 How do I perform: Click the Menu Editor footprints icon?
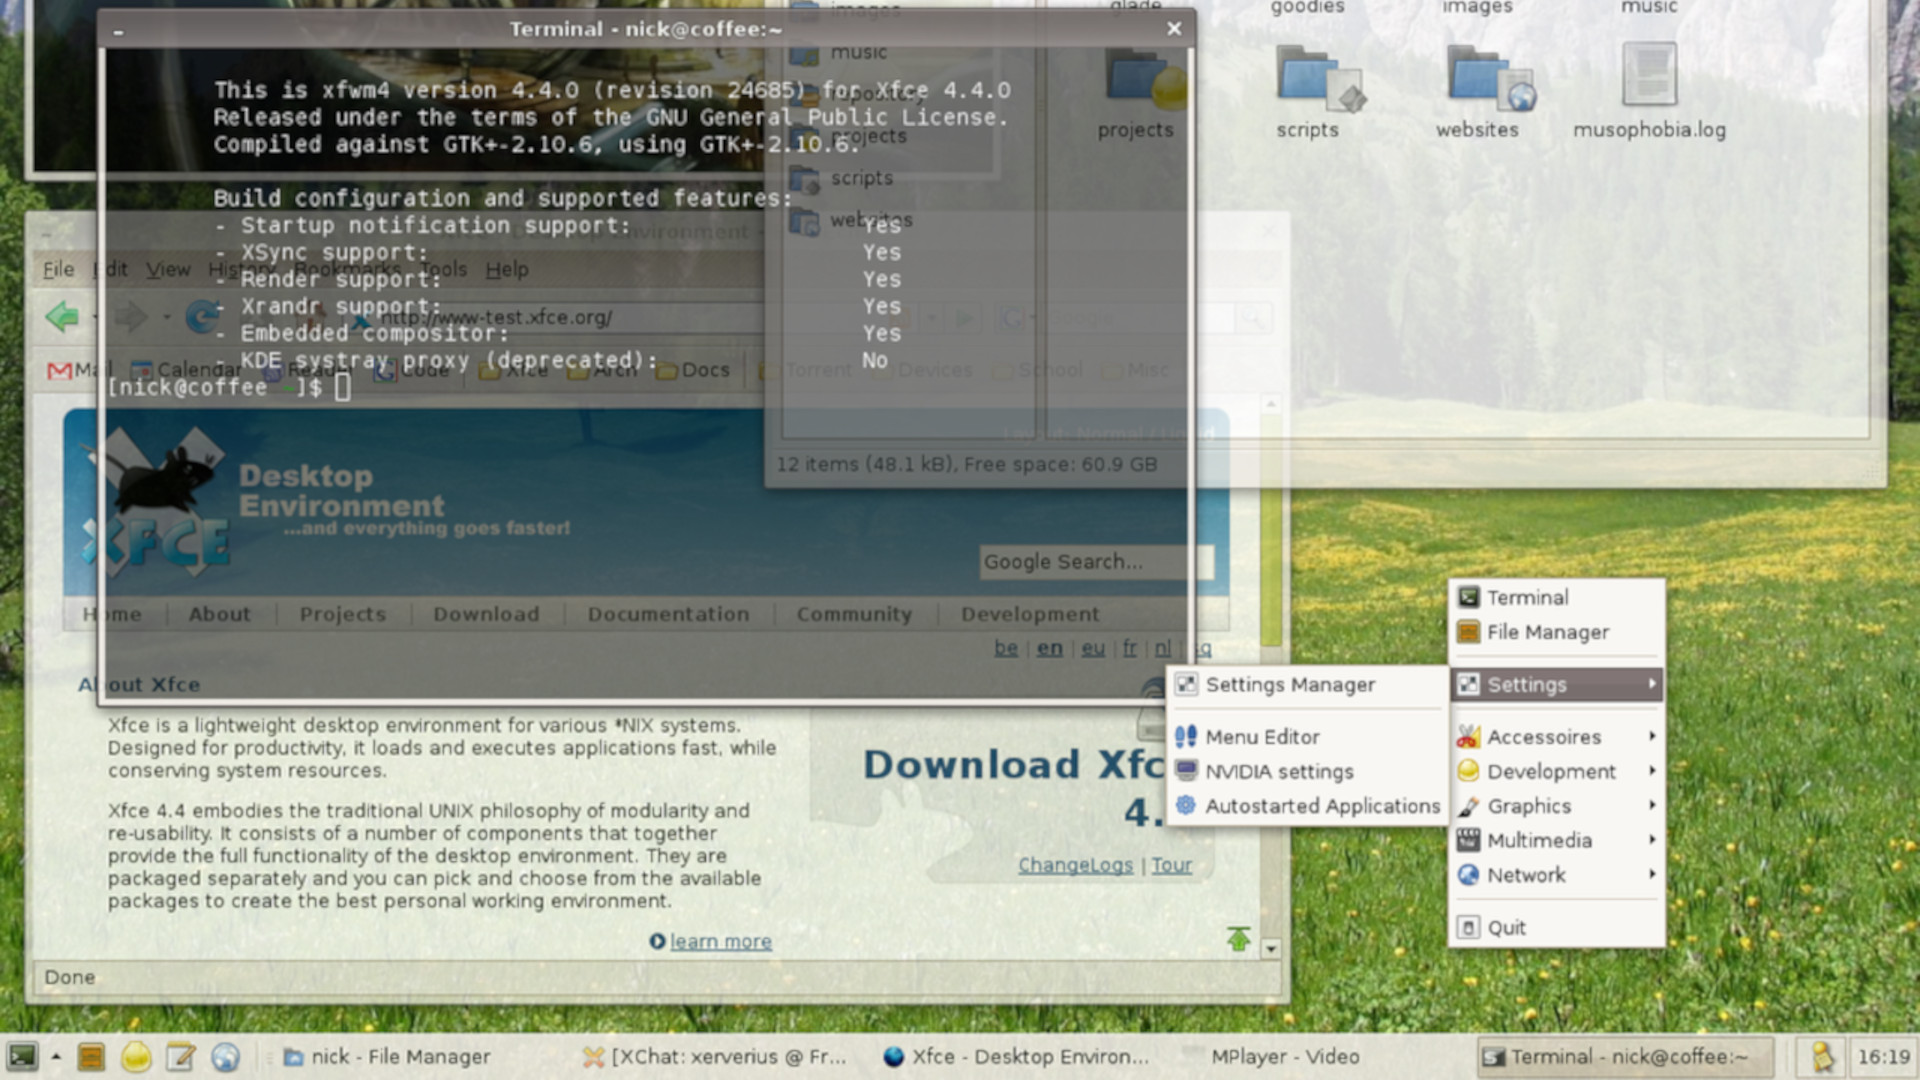pyautogui.click(x=1186, y=737)
